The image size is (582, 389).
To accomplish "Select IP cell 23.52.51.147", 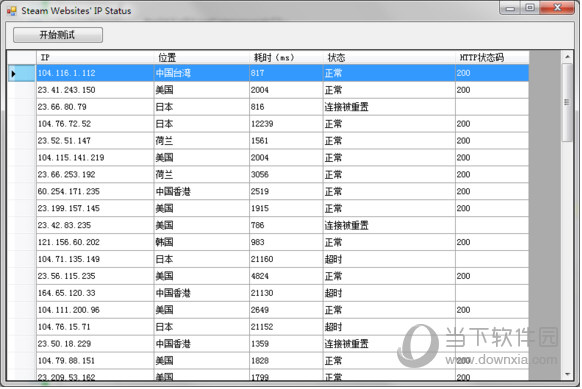I will click(x=95, y=141).
